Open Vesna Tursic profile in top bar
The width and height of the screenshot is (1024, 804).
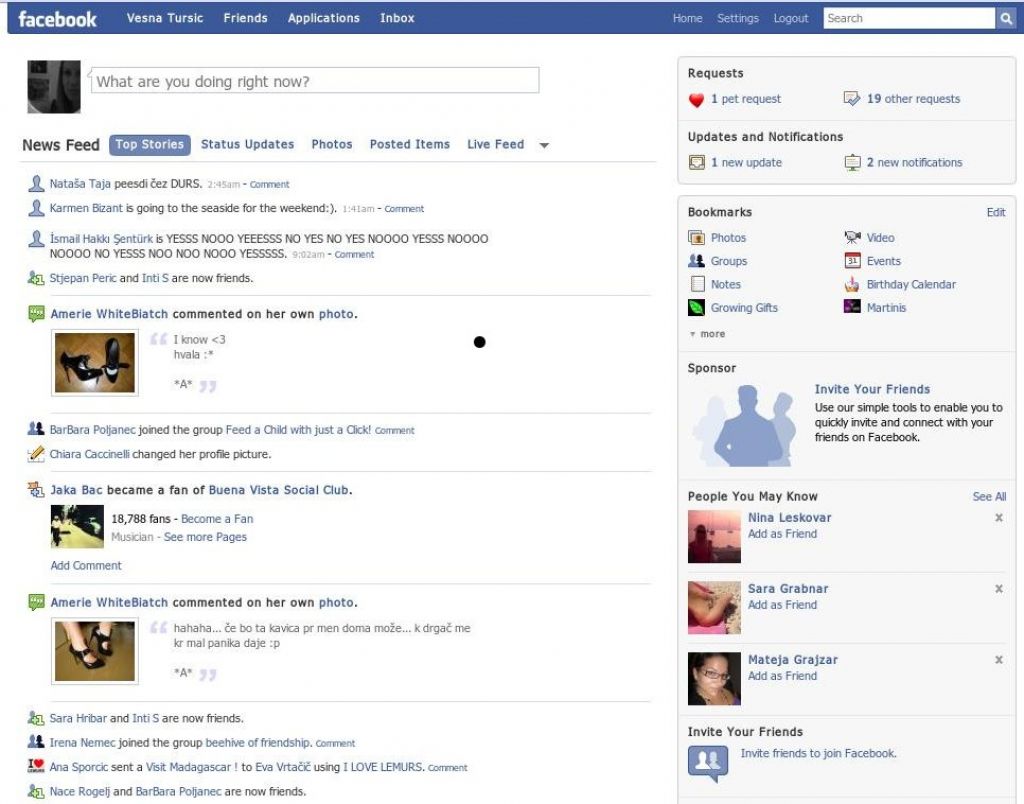coord(165,18)
